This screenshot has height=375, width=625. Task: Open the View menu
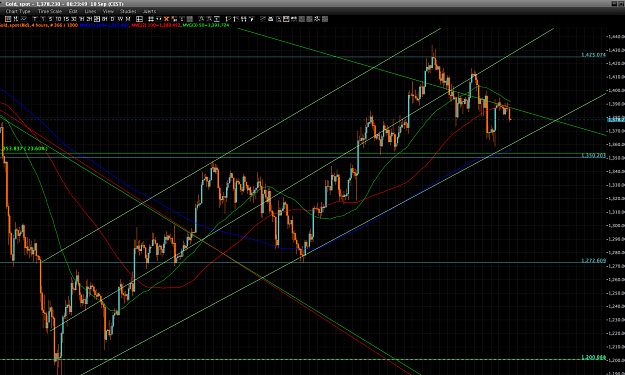click(108, 11)
